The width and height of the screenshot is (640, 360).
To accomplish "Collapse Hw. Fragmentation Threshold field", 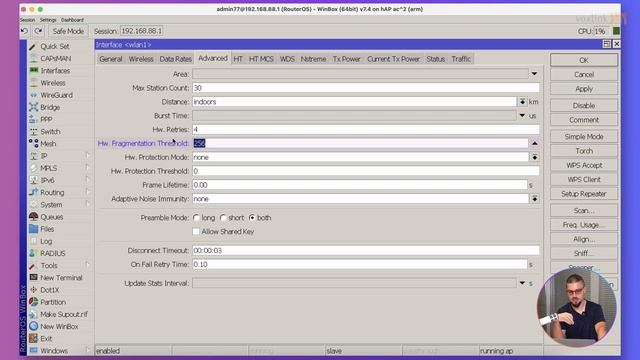I will tap(534, 143).
